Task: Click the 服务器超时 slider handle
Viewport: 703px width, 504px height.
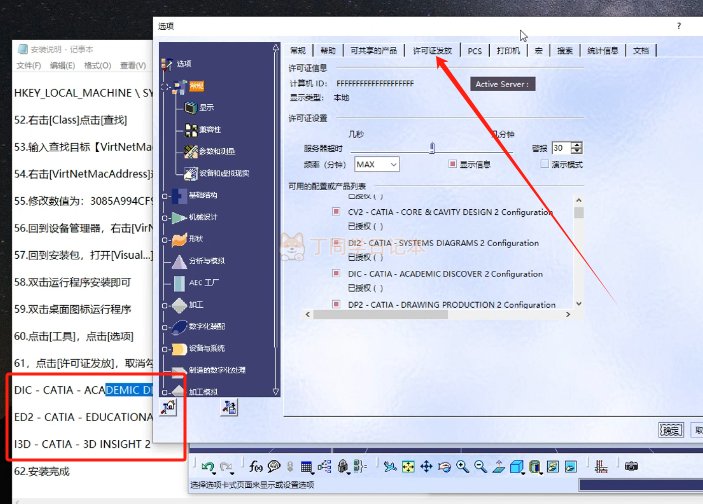Action: pyautogui.click(x=432, y=148)
